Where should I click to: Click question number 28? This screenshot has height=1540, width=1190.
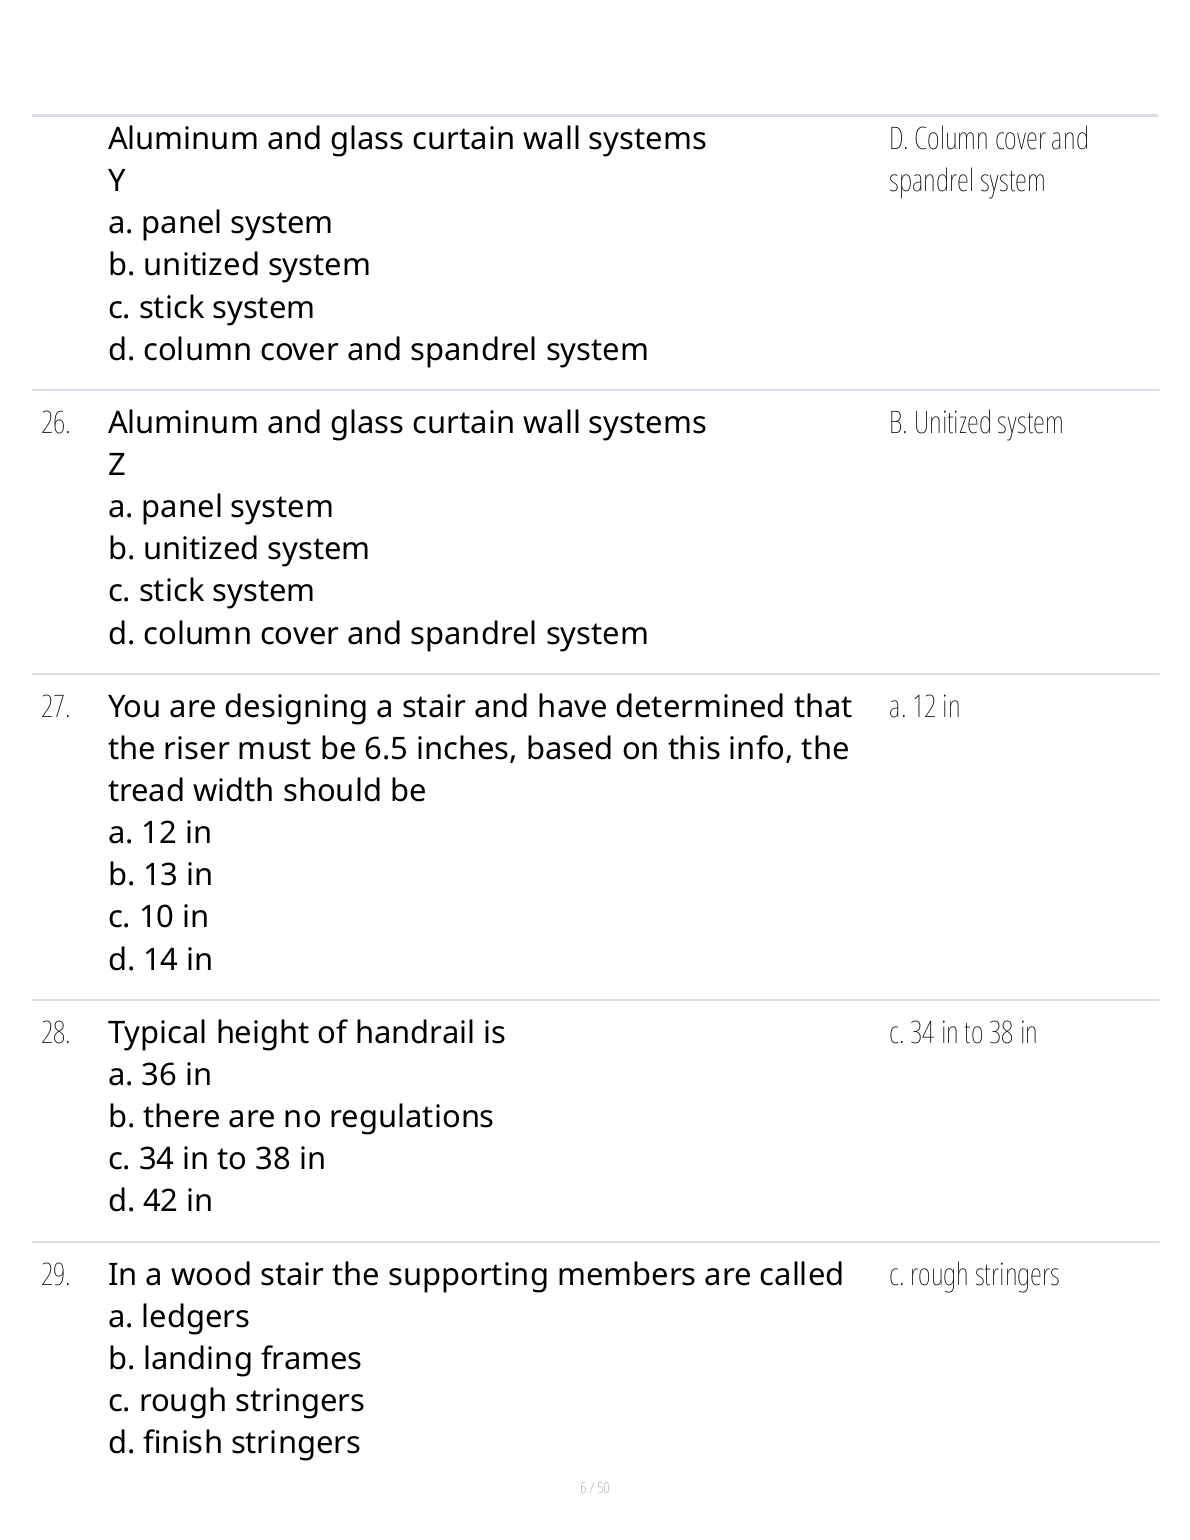(x=56, y=1034)
